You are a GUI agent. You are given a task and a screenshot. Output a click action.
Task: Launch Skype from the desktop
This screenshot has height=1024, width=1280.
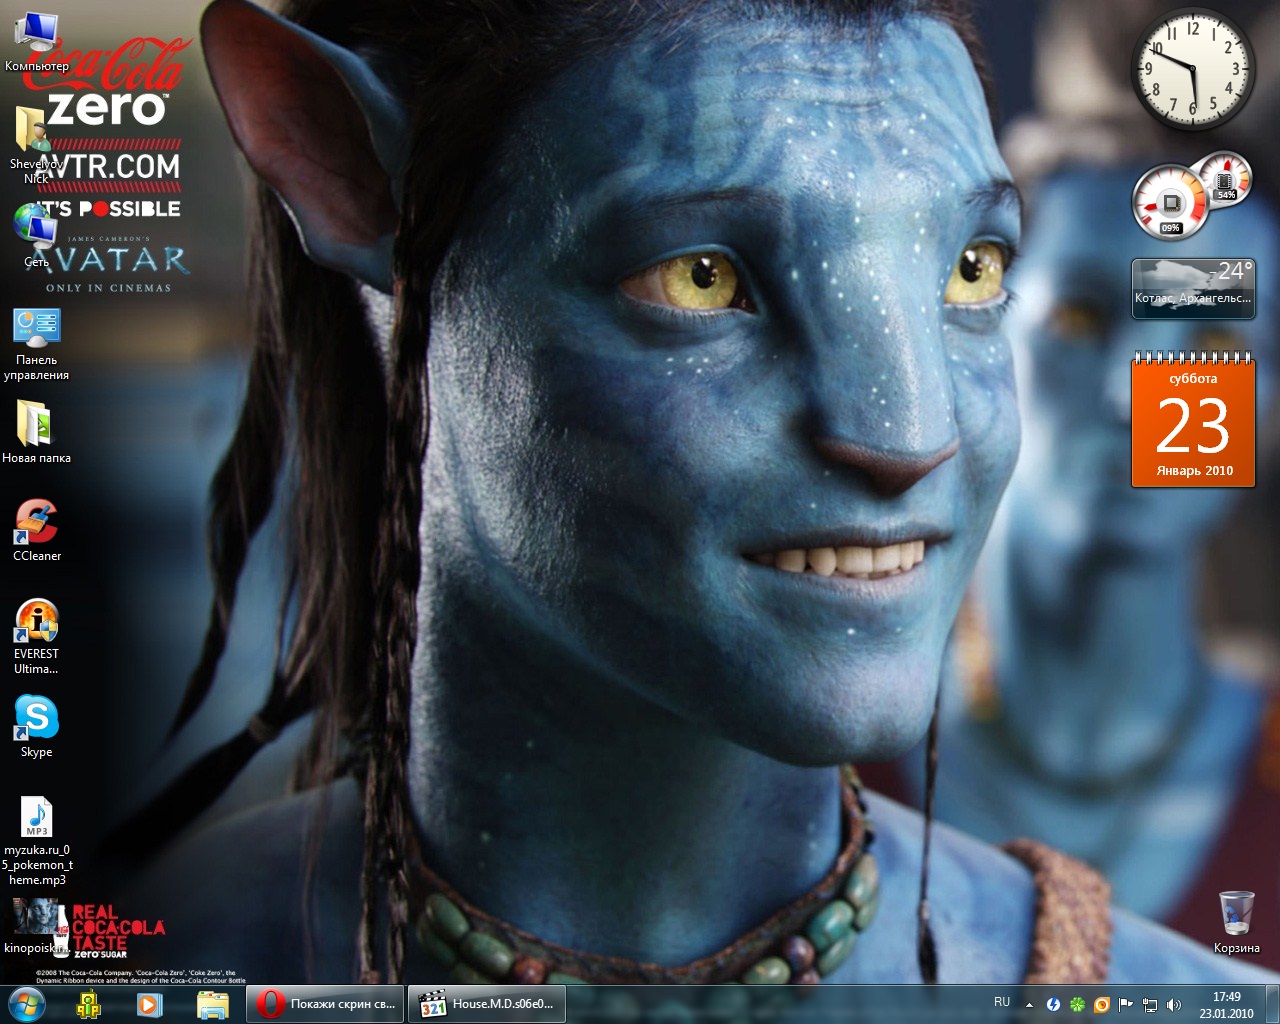coord(36,726)
